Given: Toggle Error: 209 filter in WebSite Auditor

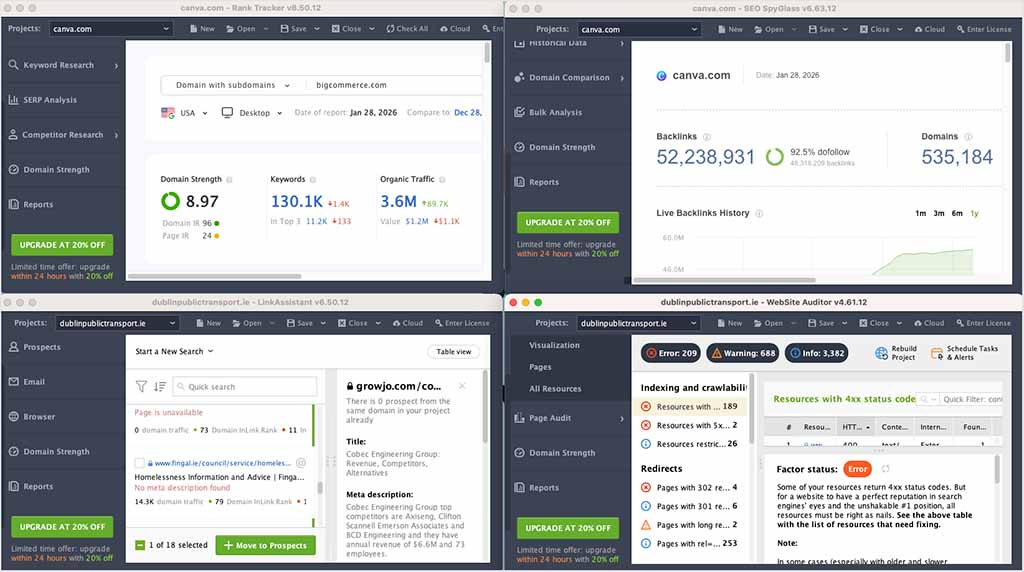Looking at the screenshot, I should [671, 353].
